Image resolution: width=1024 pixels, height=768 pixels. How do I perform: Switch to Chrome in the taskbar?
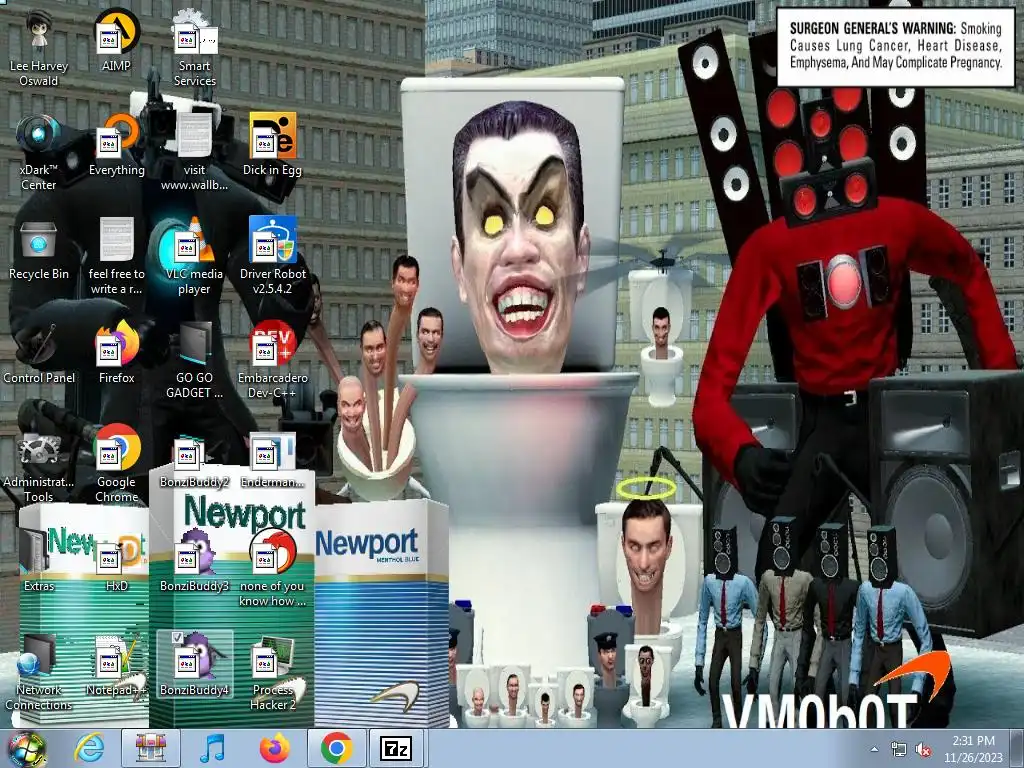336,748
